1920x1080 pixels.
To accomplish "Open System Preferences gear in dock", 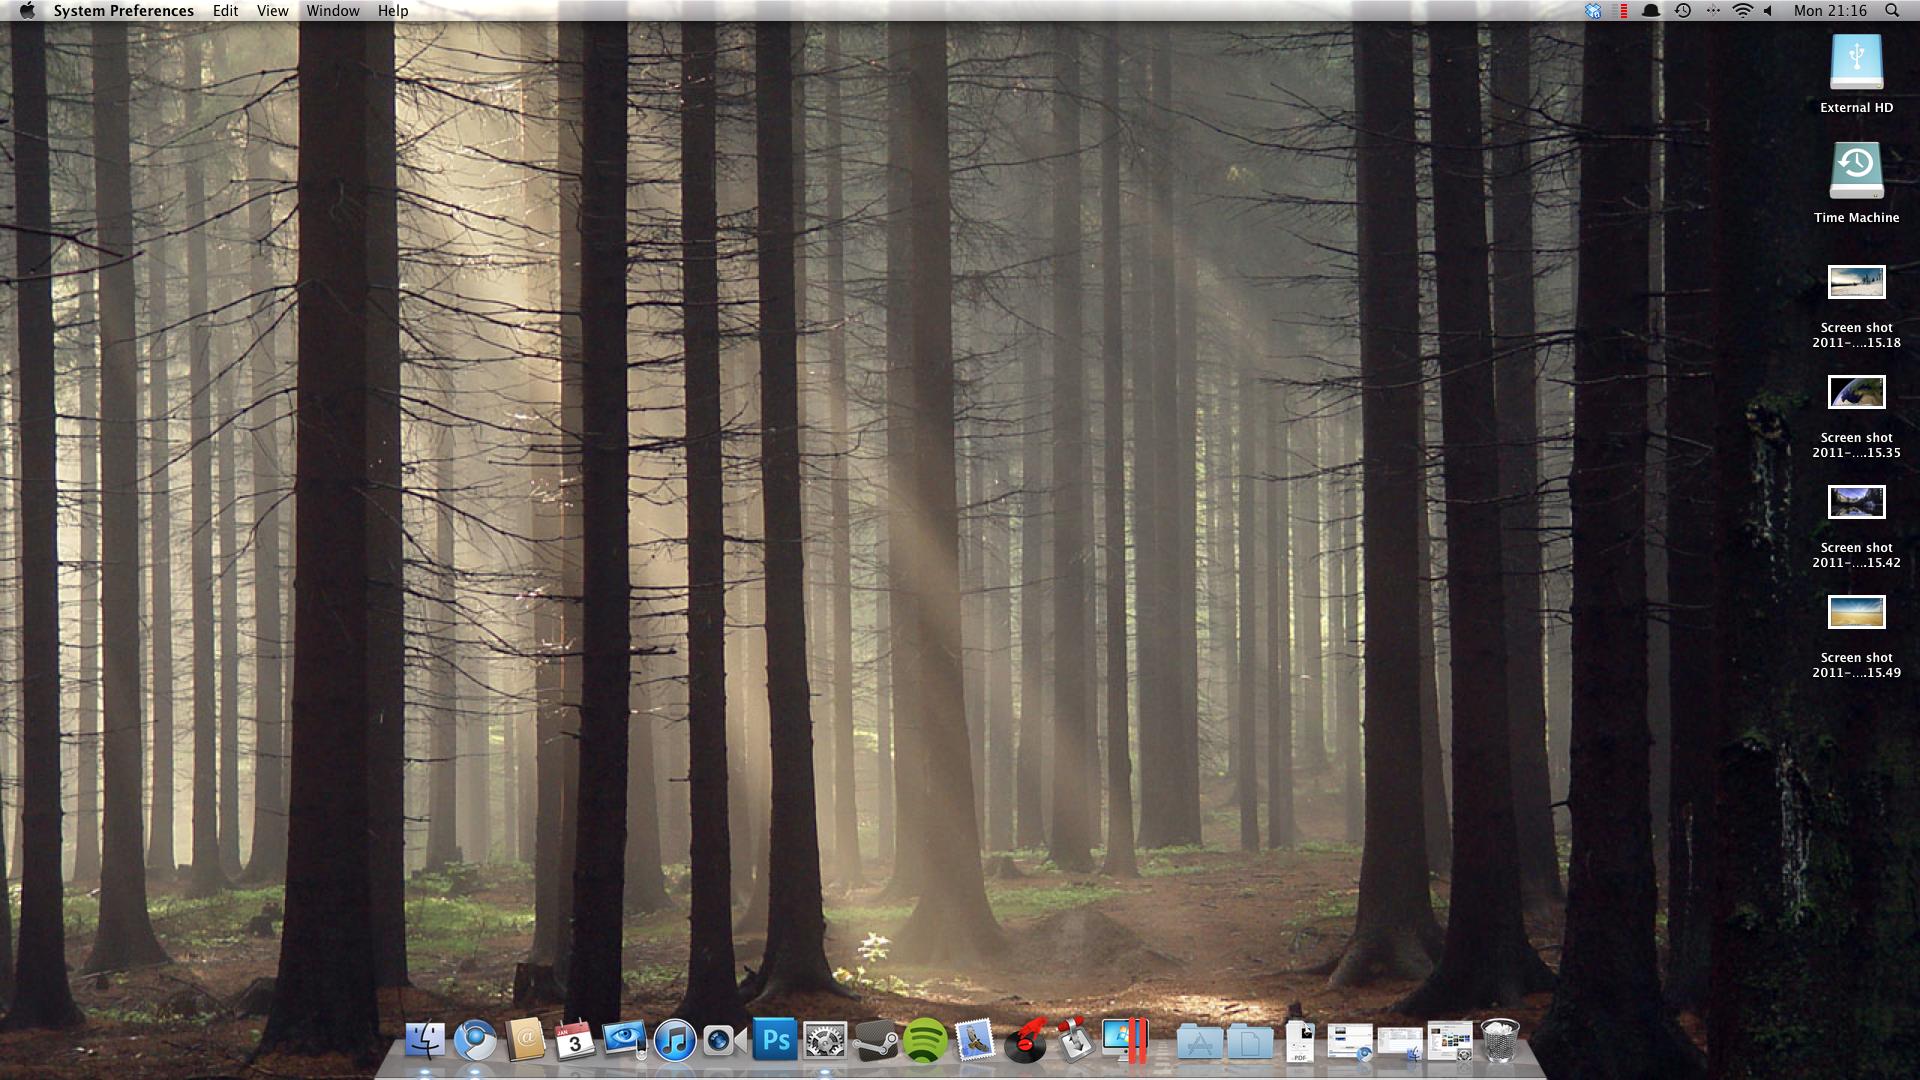I will point(825,1041).
